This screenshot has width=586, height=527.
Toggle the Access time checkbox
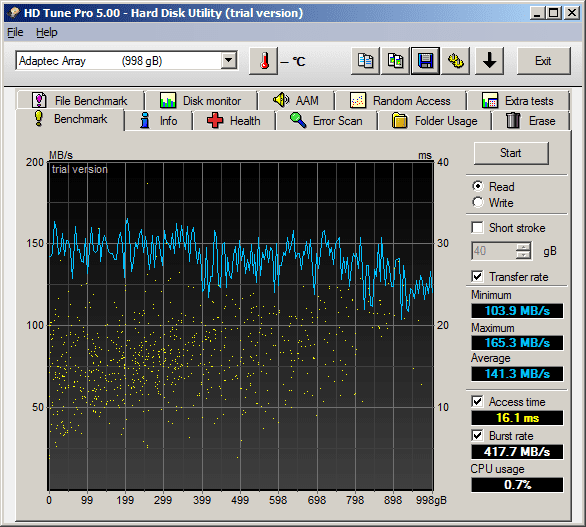477,401
